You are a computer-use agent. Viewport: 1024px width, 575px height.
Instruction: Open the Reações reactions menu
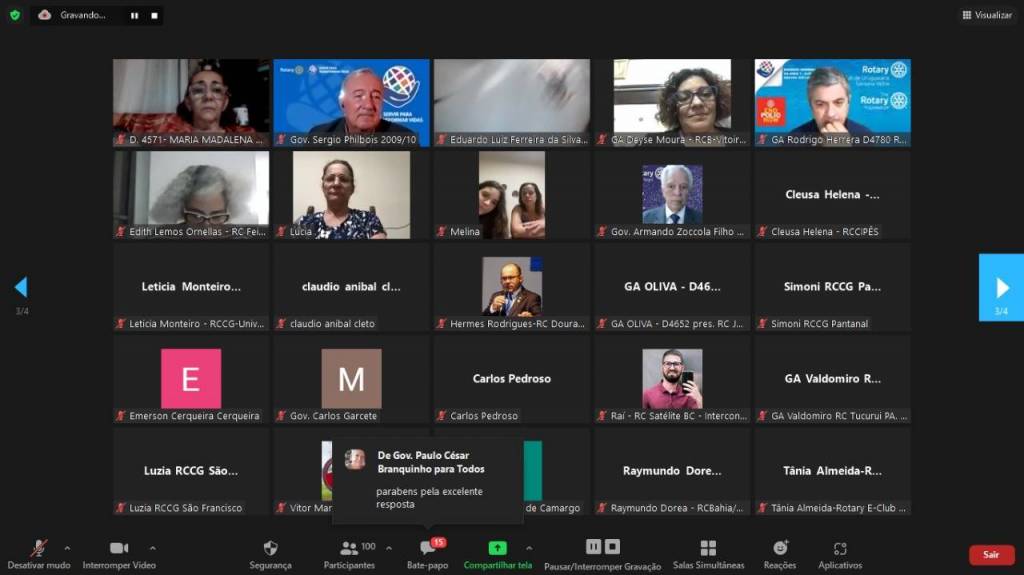click(x=780, y=554)
